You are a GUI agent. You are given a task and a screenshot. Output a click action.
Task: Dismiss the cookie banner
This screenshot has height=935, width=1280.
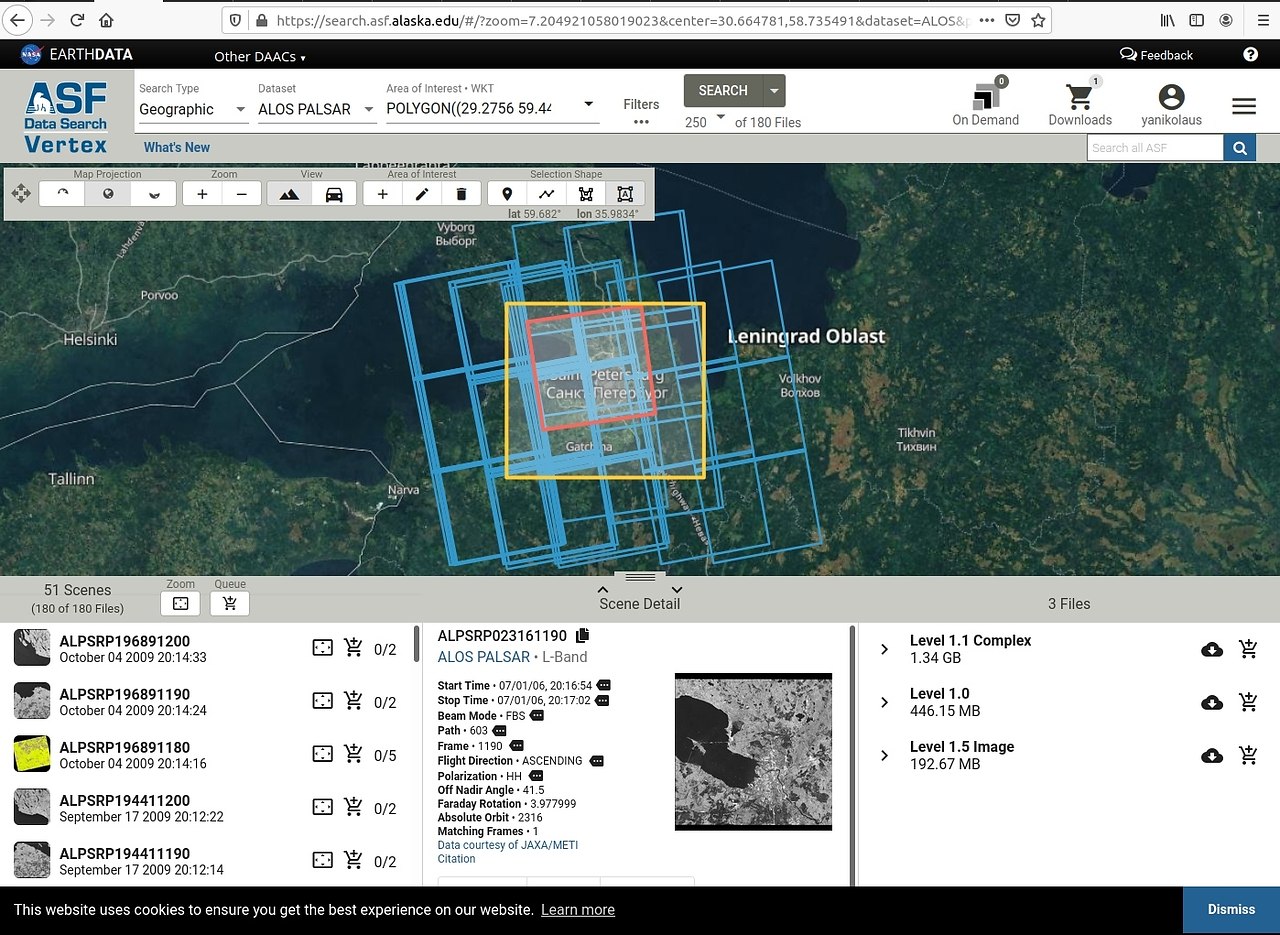(x=1231, y=910)
